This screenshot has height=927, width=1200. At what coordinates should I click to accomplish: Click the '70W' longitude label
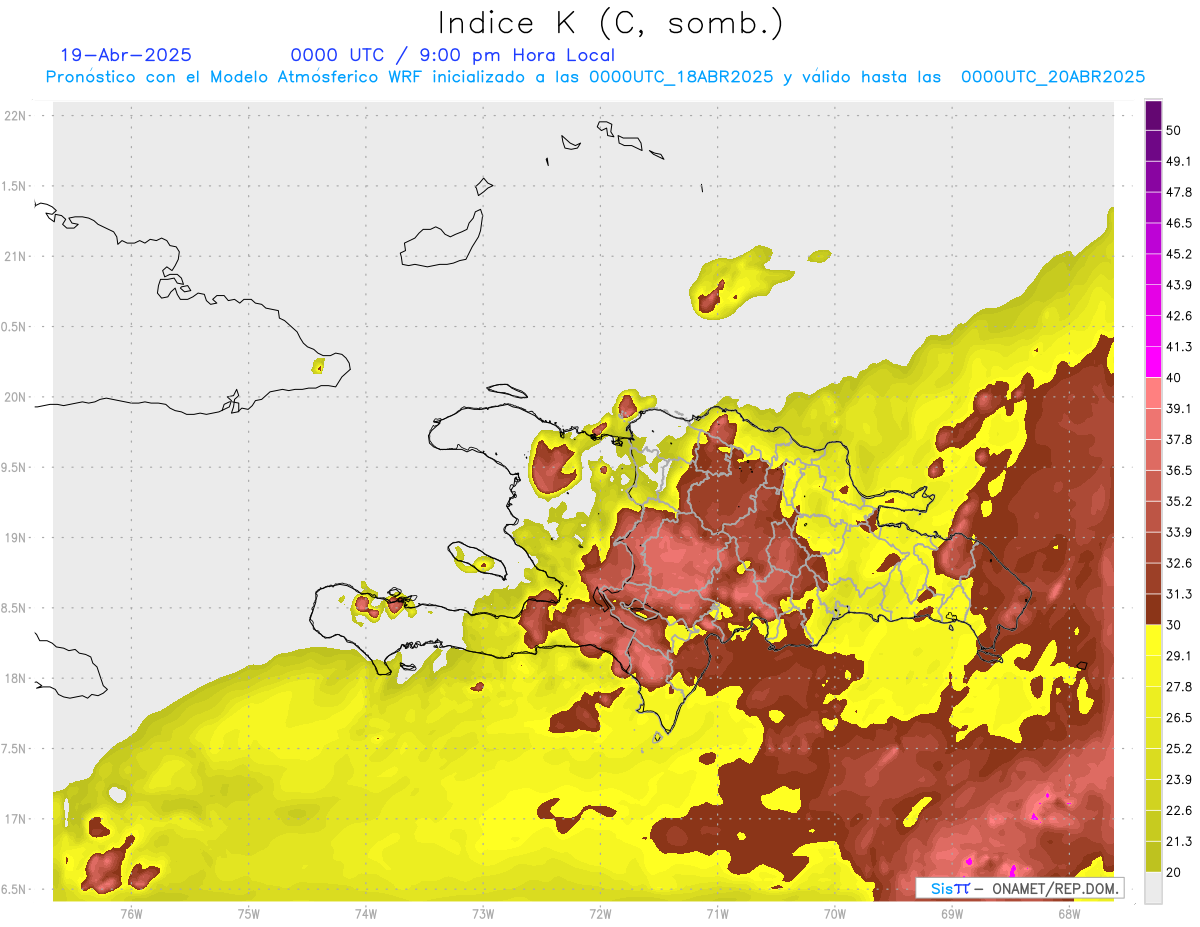835,913
